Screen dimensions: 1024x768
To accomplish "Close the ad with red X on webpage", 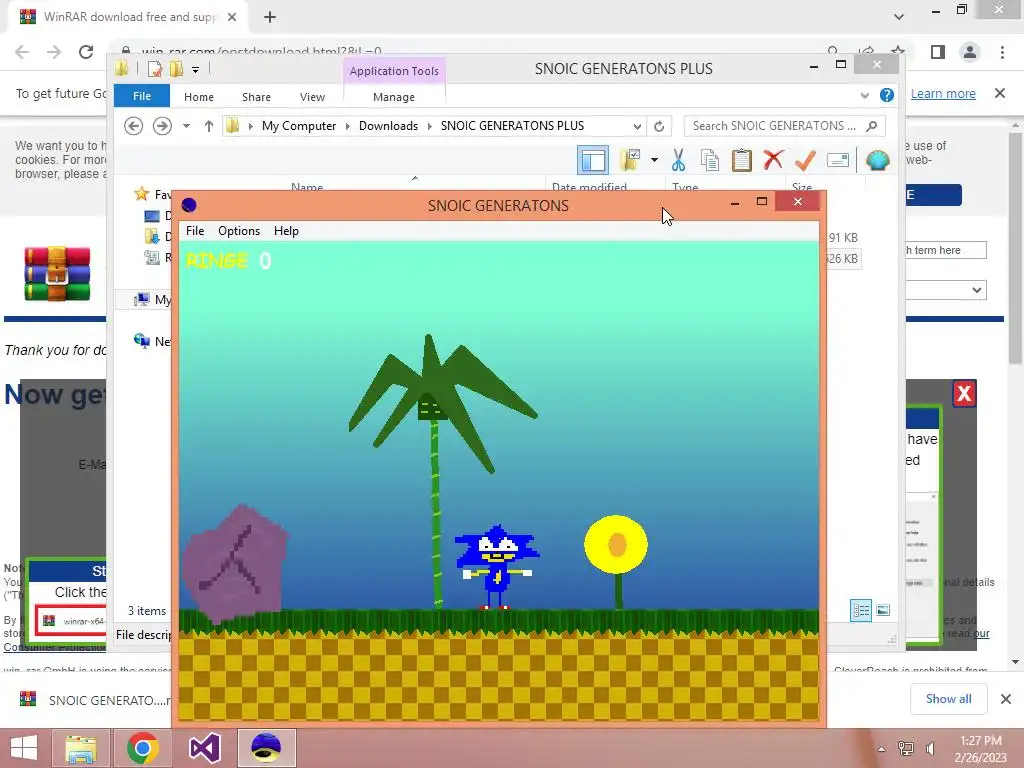I will click(965, 394).
